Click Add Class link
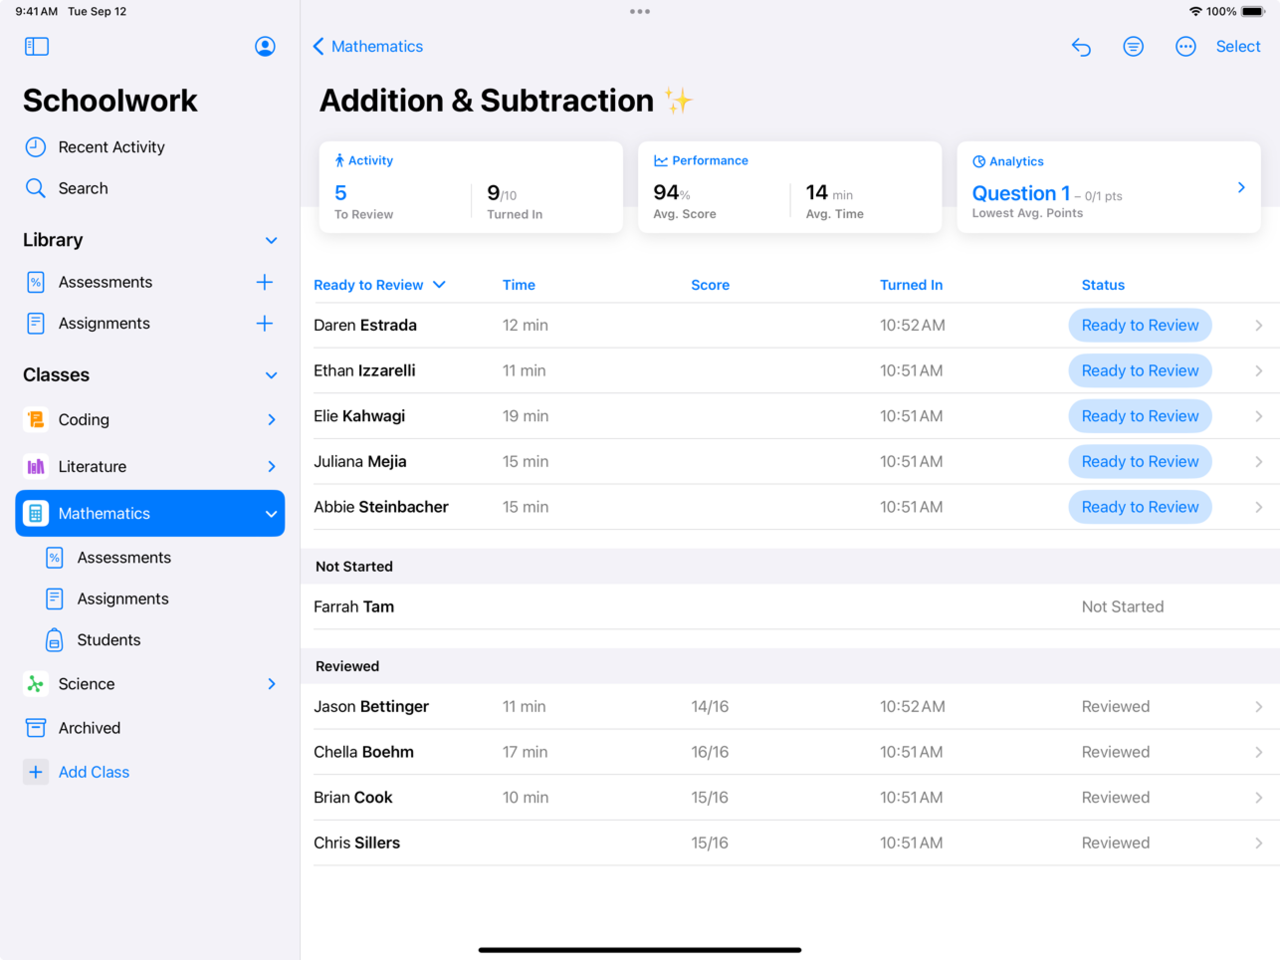The width and height of the screenshot is (1280, 960). pyautogui.click(x=94, y=772)
